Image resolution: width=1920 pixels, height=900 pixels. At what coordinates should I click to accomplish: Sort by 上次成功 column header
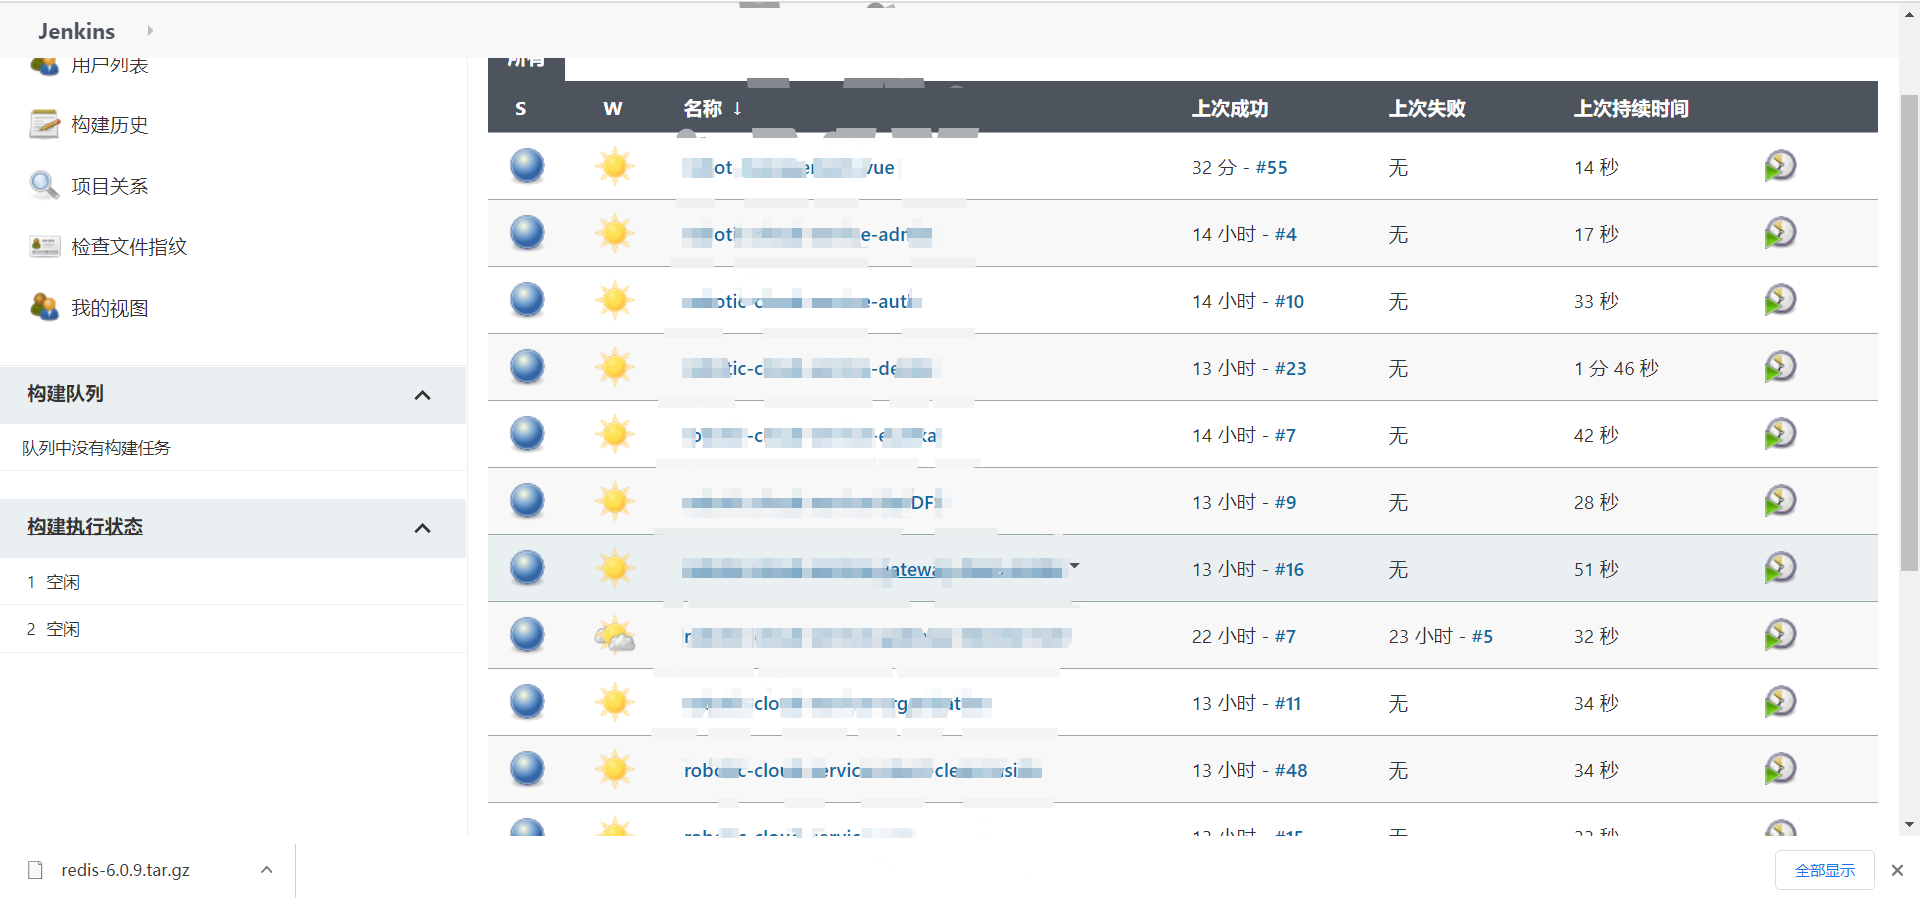click(x=1230, y=108)
